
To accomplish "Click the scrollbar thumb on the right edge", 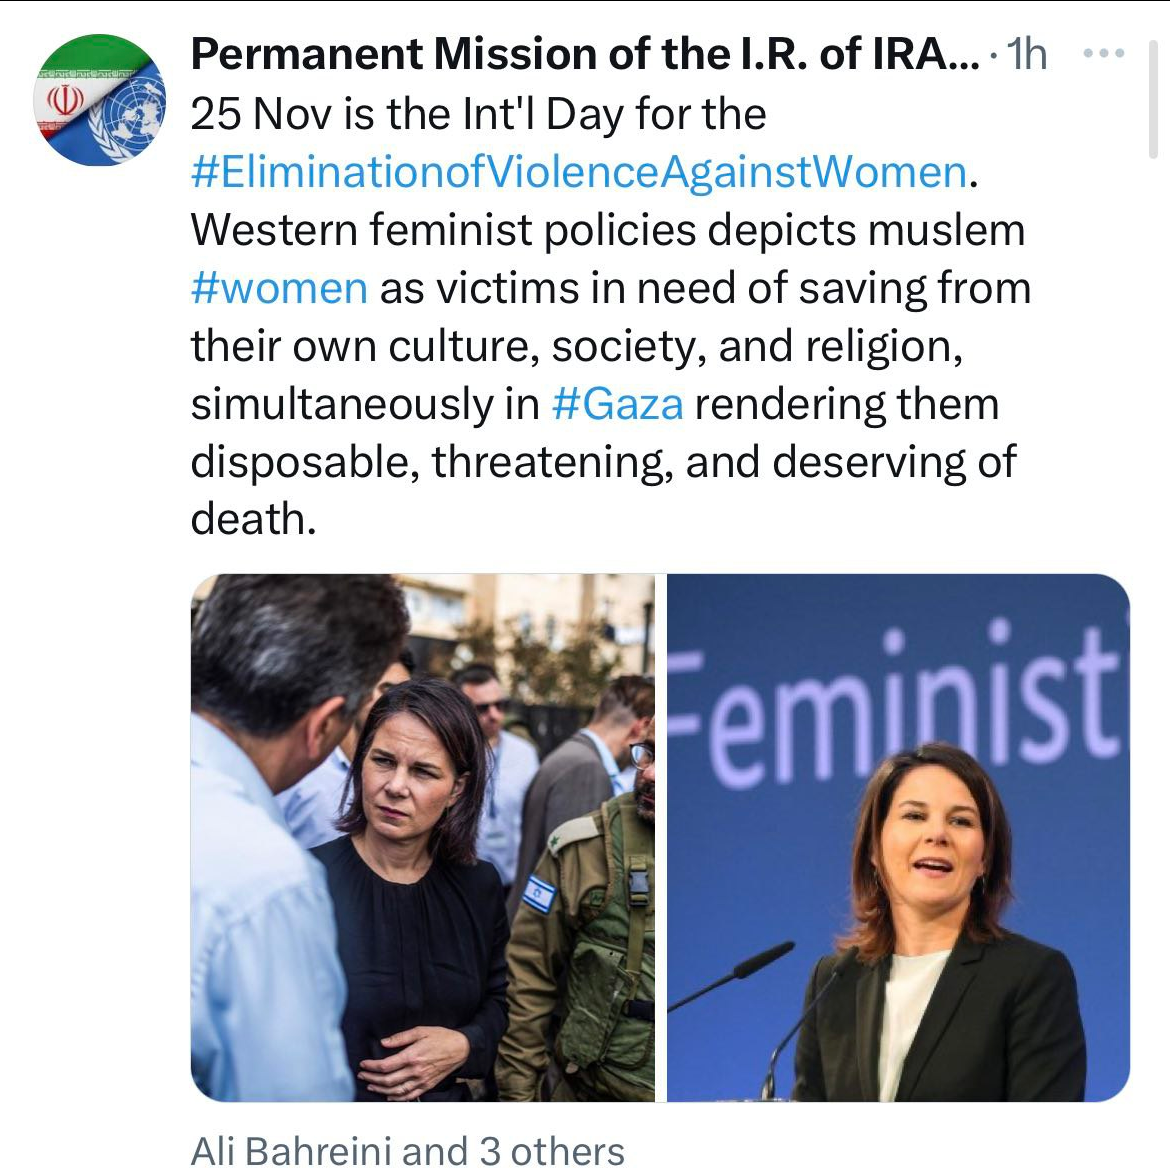I will [x=1153, y=100].
